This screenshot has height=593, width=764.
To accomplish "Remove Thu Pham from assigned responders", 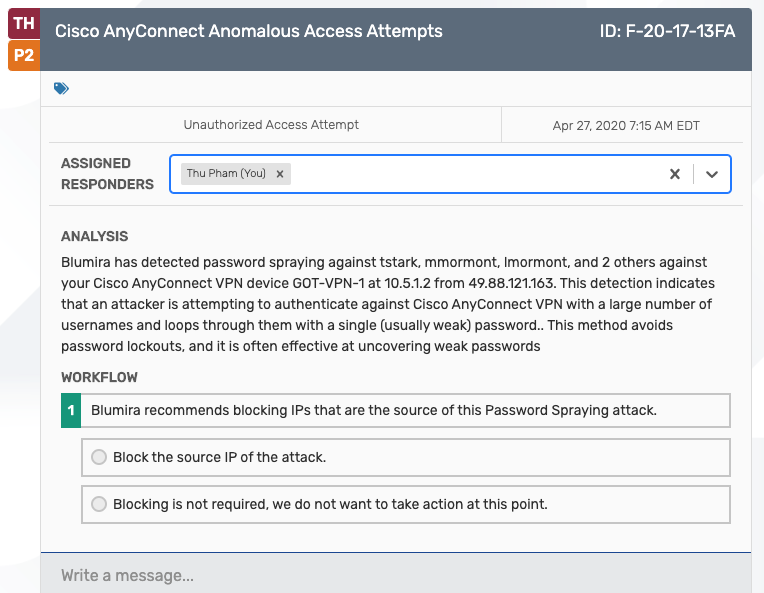I will pos(280,174).
